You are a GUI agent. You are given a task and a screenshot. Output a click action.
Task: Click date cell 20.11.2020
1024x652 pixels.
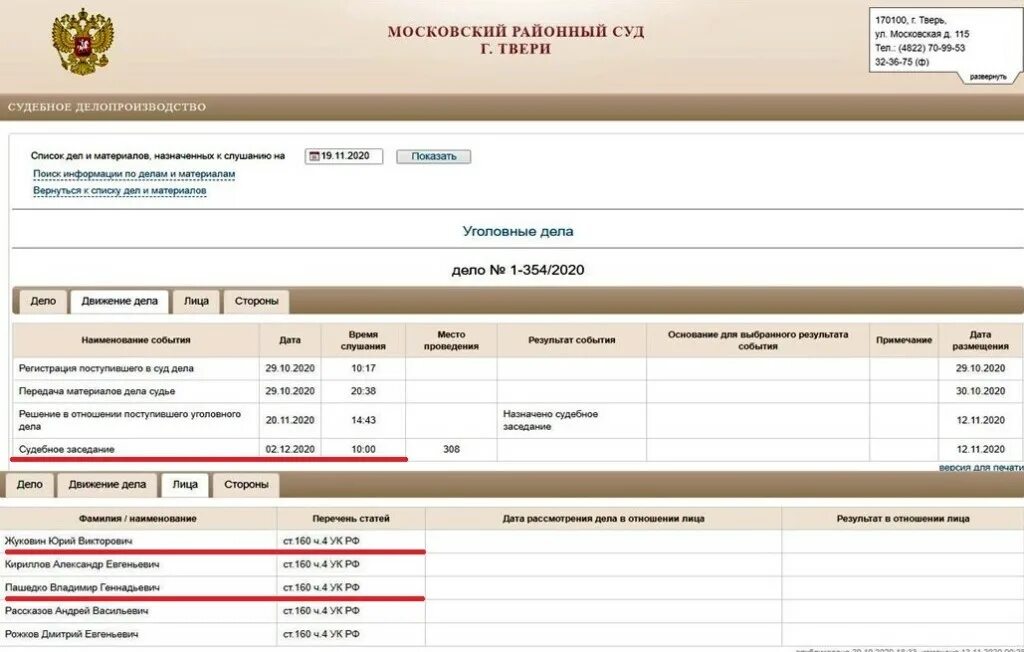click(290, 420)
